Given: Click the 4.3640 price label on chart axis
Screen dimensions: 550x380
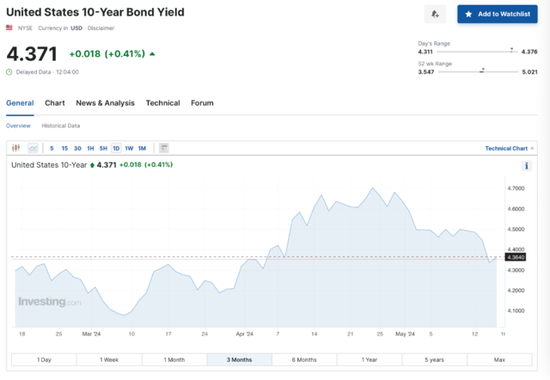Looking at the screenshot, I should click(515, 257).
